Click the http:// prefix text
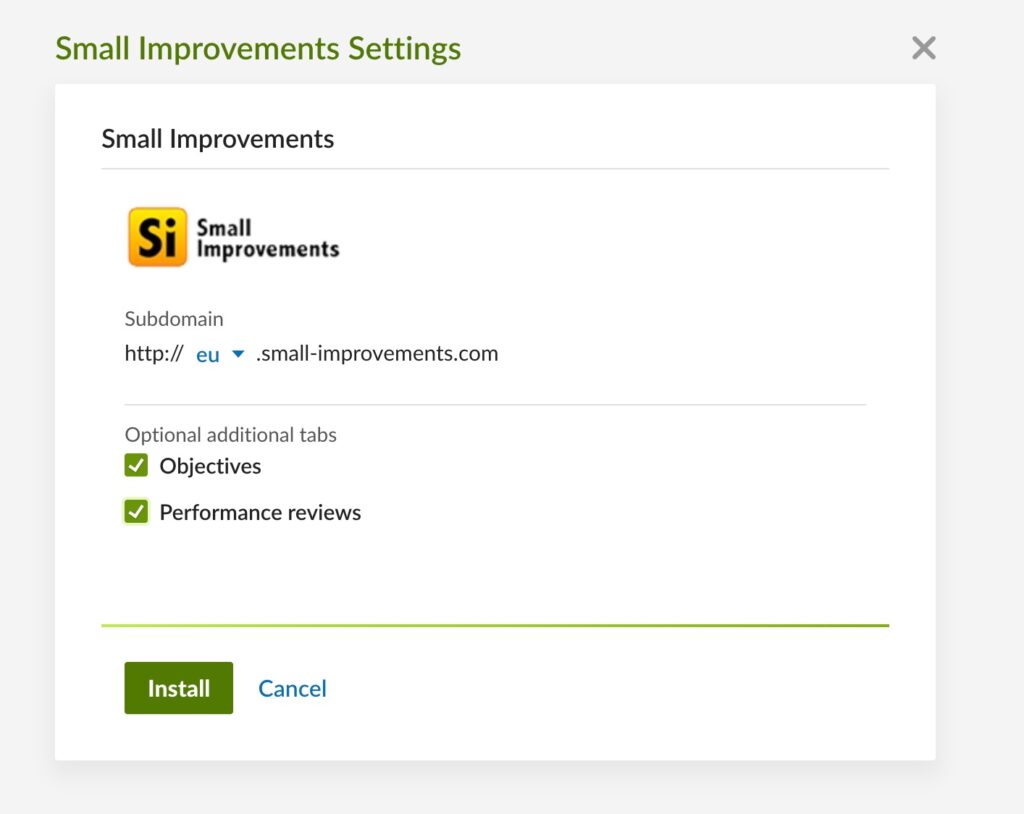This screenshot has width=1024, height=814. [x=154, y=353]
